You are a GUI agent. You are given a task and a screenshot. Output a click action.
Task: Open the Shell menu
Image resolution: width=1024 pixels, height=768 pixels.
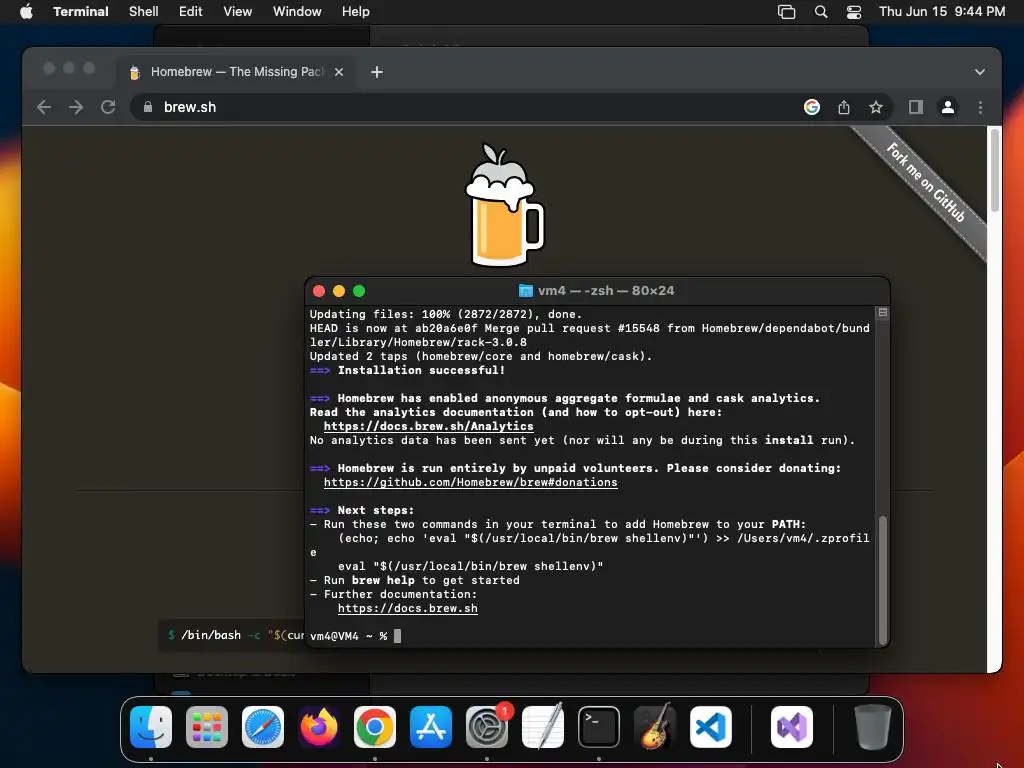[144, 11]
